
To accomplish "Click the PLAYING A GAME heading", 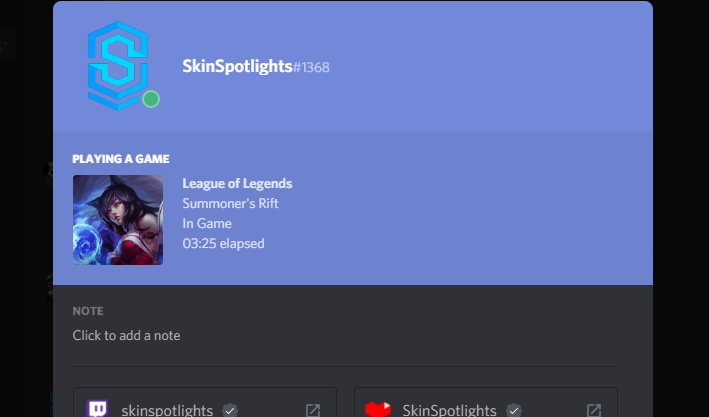I will pos(121,159).
